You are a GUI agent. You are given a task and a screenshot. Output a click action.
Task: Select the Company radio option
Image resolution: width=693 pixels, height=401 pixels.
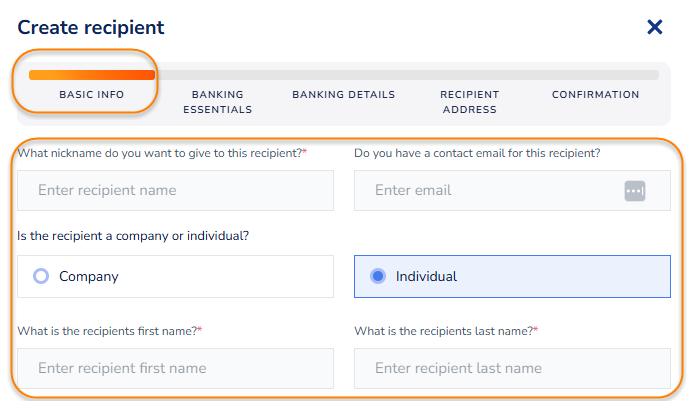(41, 276)
